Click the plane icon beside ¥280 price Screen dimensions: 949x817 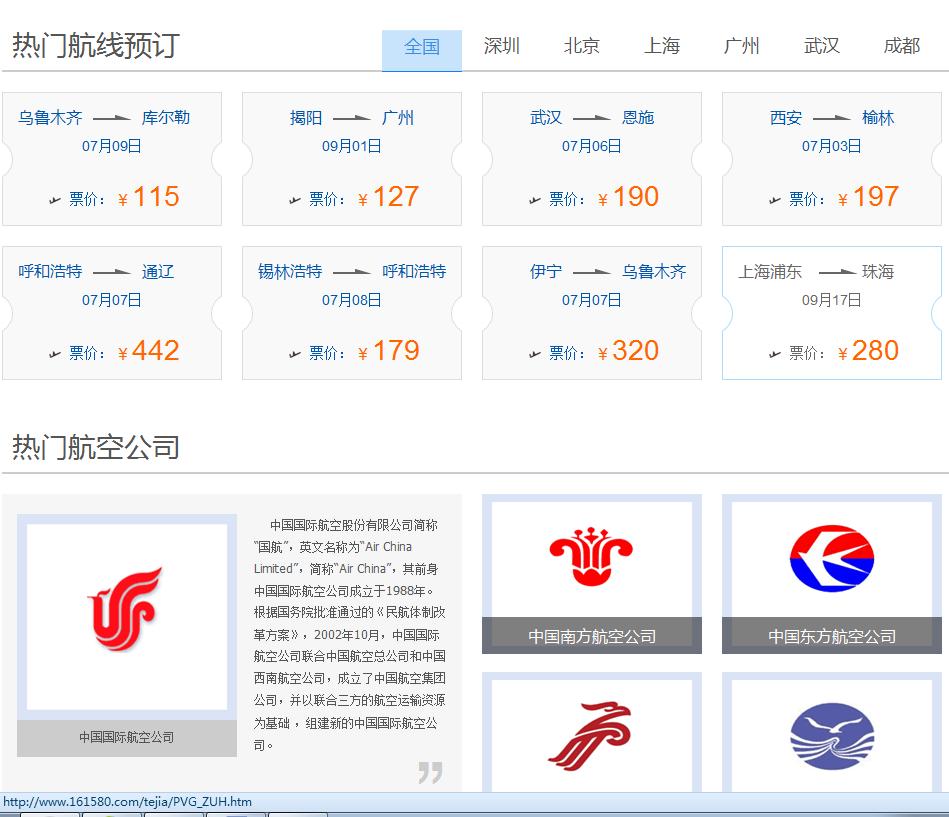pos(775,354)
